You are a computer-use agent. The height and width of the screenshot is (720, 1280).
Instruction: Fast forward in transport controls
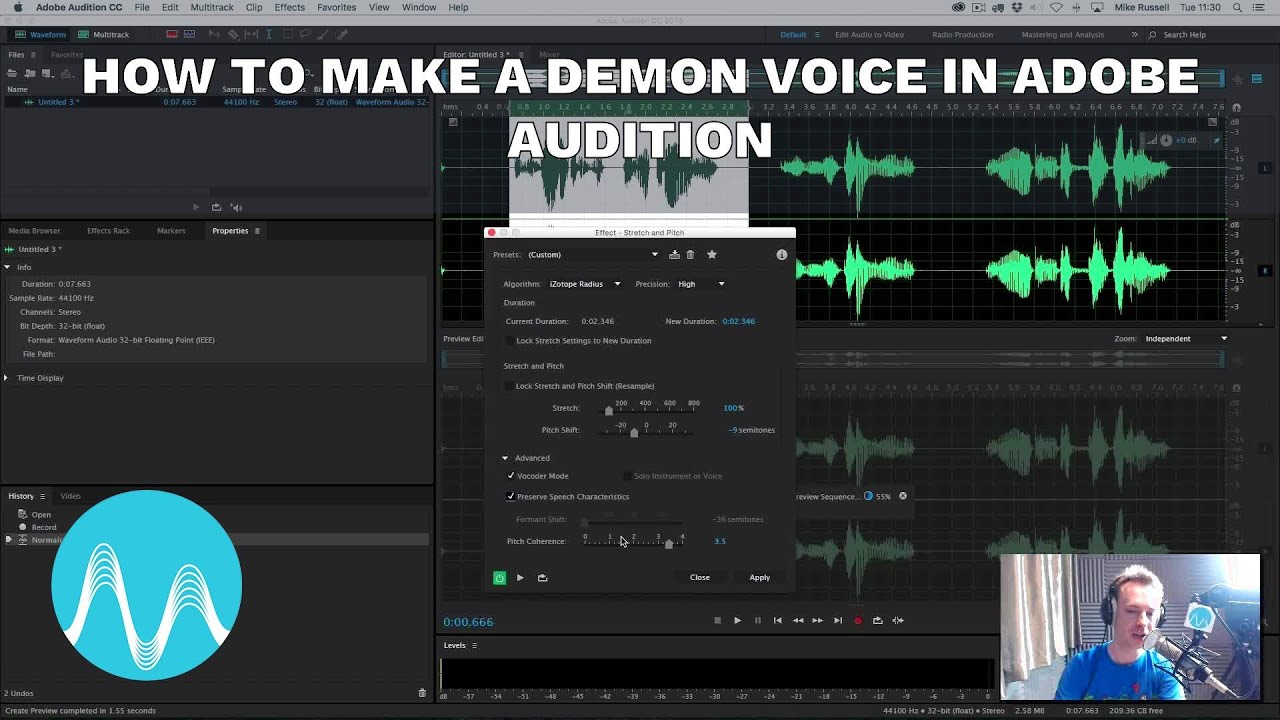click(x=817, y=620)
